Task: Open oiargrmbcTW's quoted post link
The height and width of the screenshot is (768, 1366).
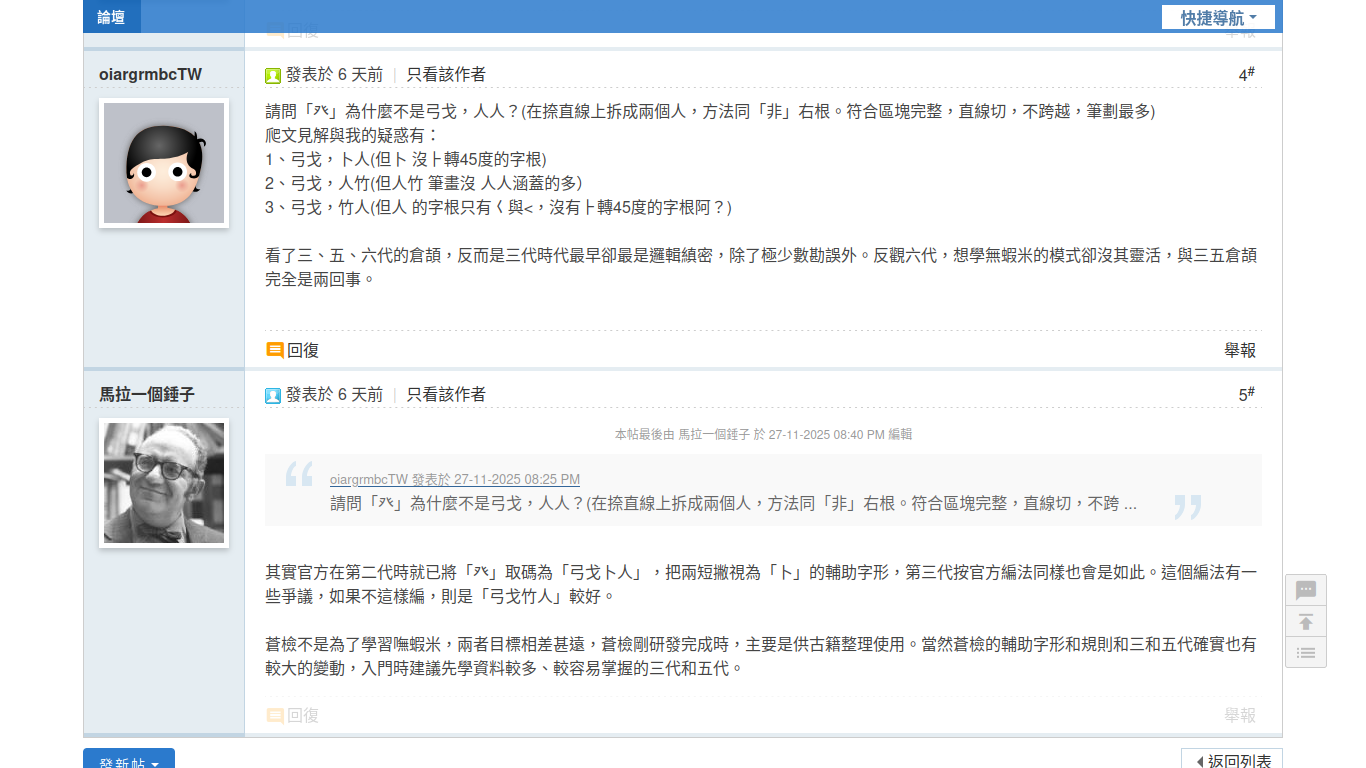Action: (x=453, y=479)
